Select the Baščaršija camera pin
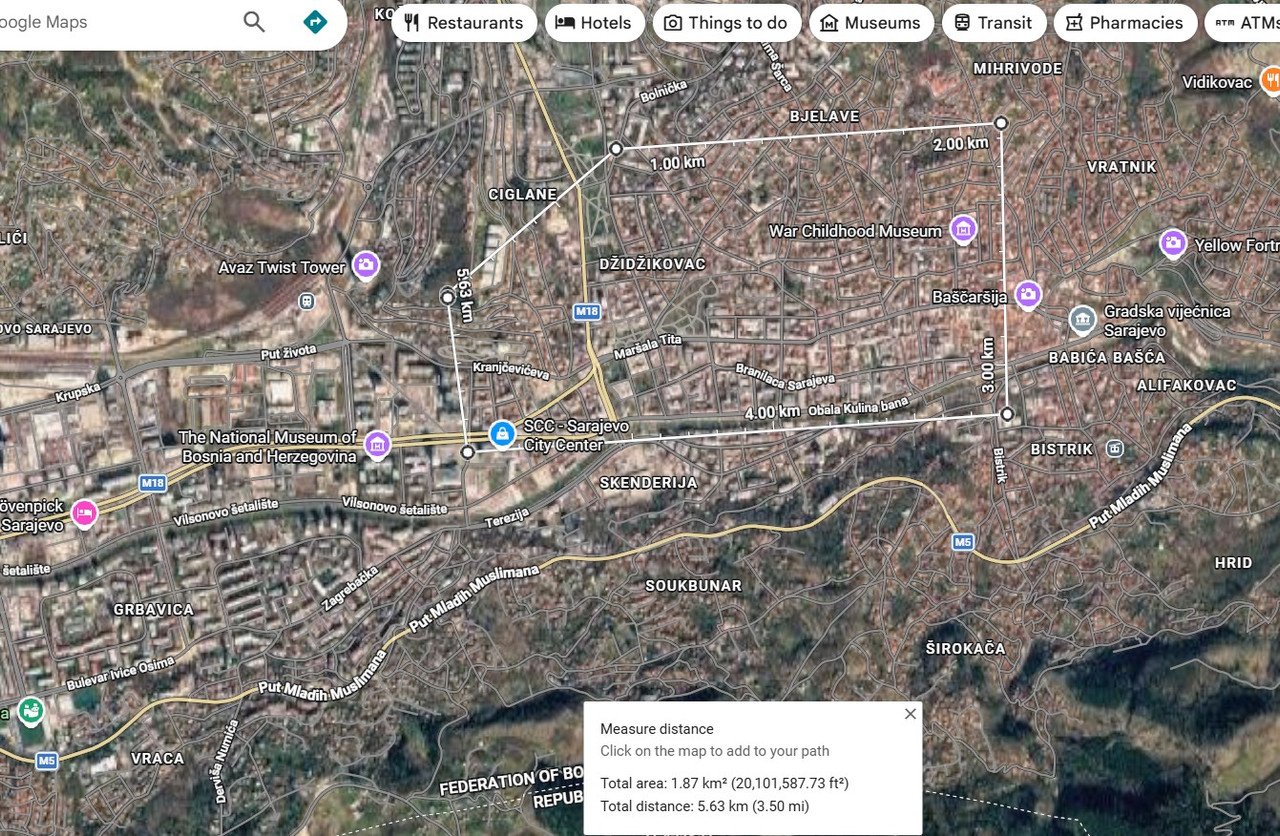The image size is (1280, 836). [x=1028, y=295]
